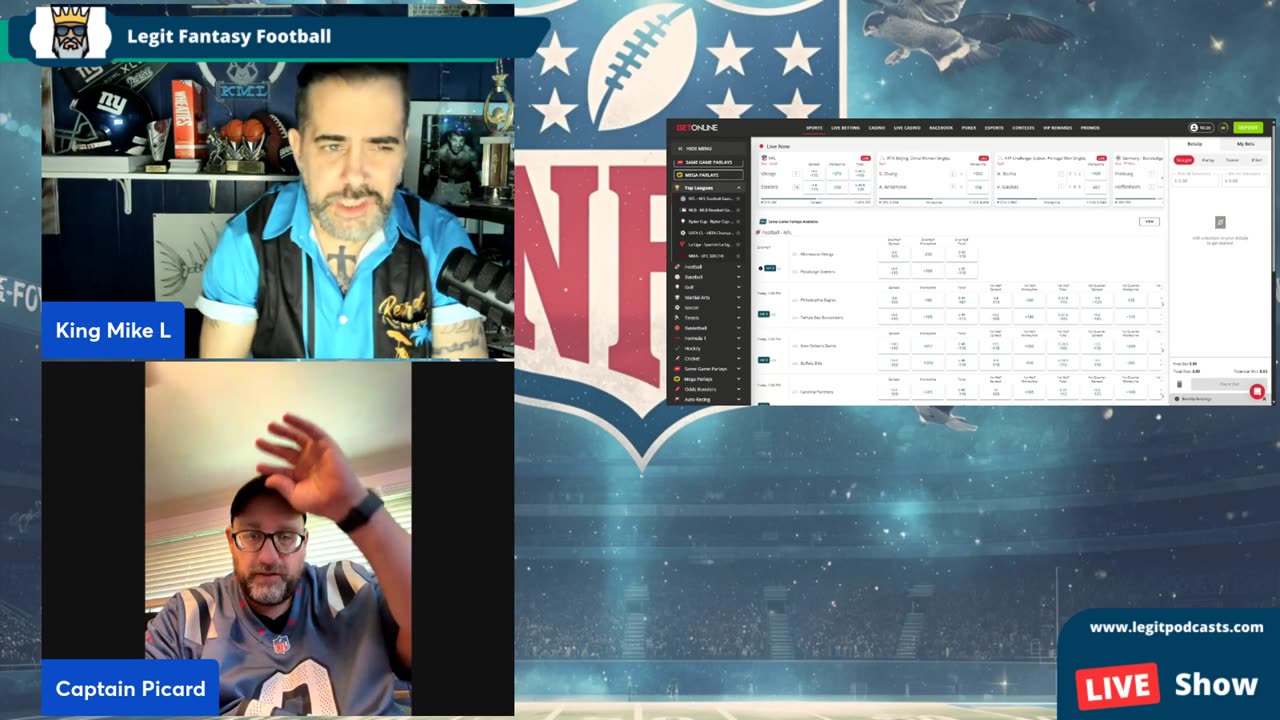This screenshot has height=720, width=1280.
Task: Click the Golf icon in sidebar
Action: [x=677, y=287]
